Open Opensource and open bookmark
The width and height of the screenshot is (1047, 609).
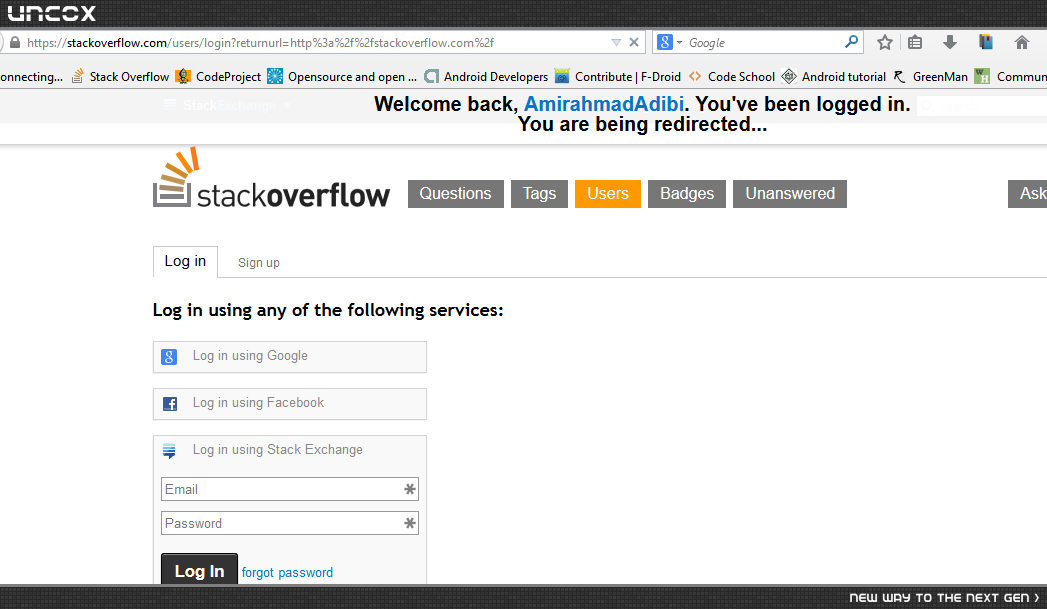342,77
